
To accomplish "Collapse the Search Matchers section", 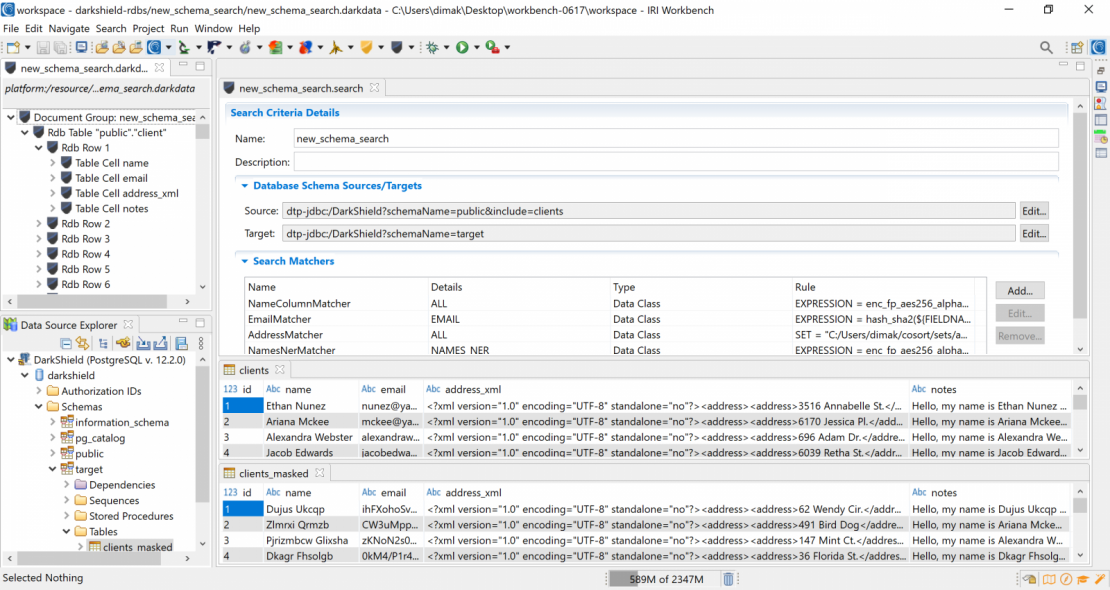I will pos(243,261).
